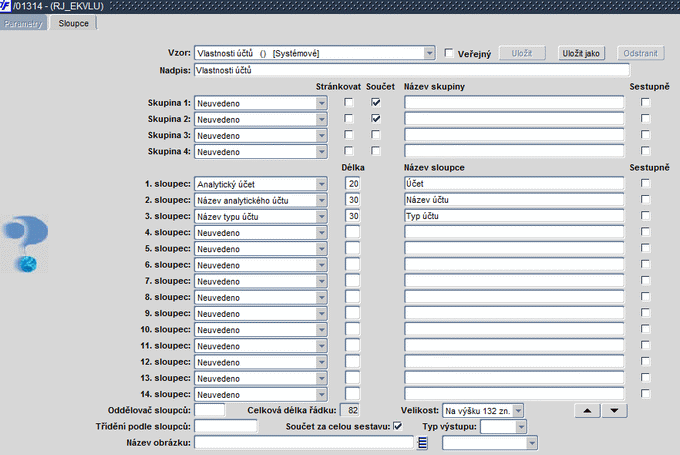The image size is (680, 455).
Task: Click the Délka field of 6. sloupec
Action: click(x=353, y=264)
